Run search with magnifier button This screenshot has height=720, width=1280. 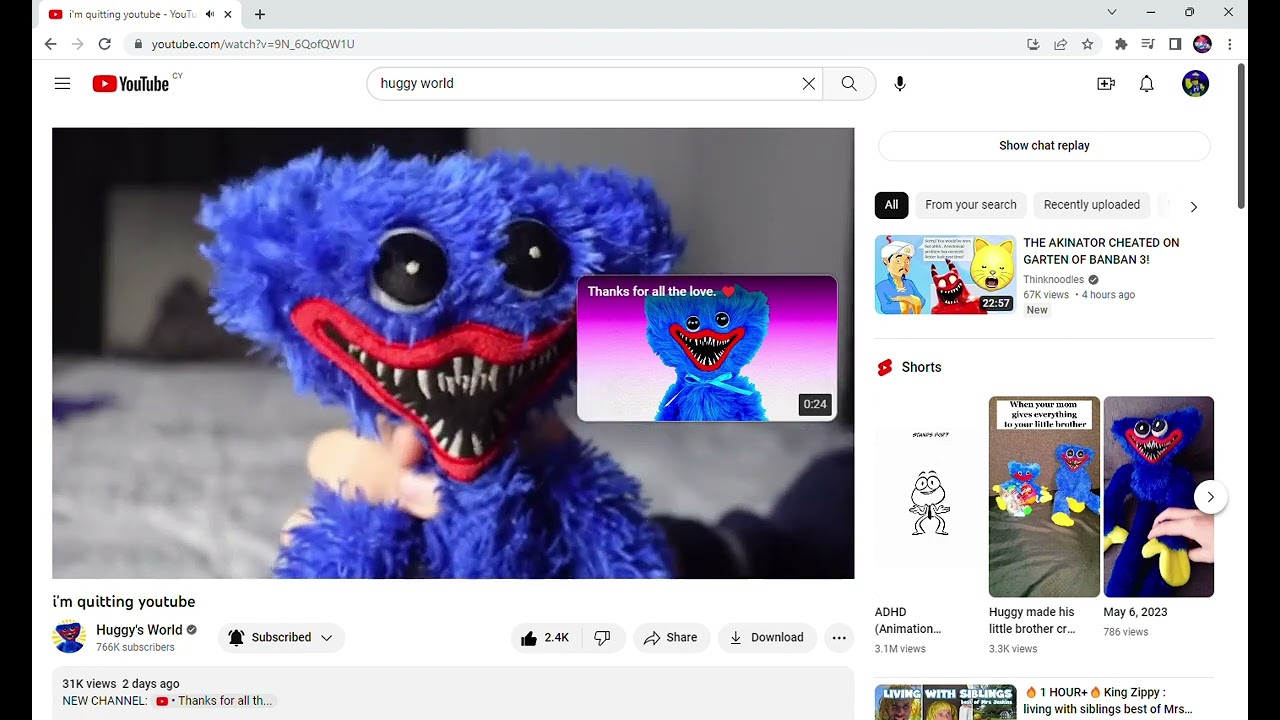(849, 84)
